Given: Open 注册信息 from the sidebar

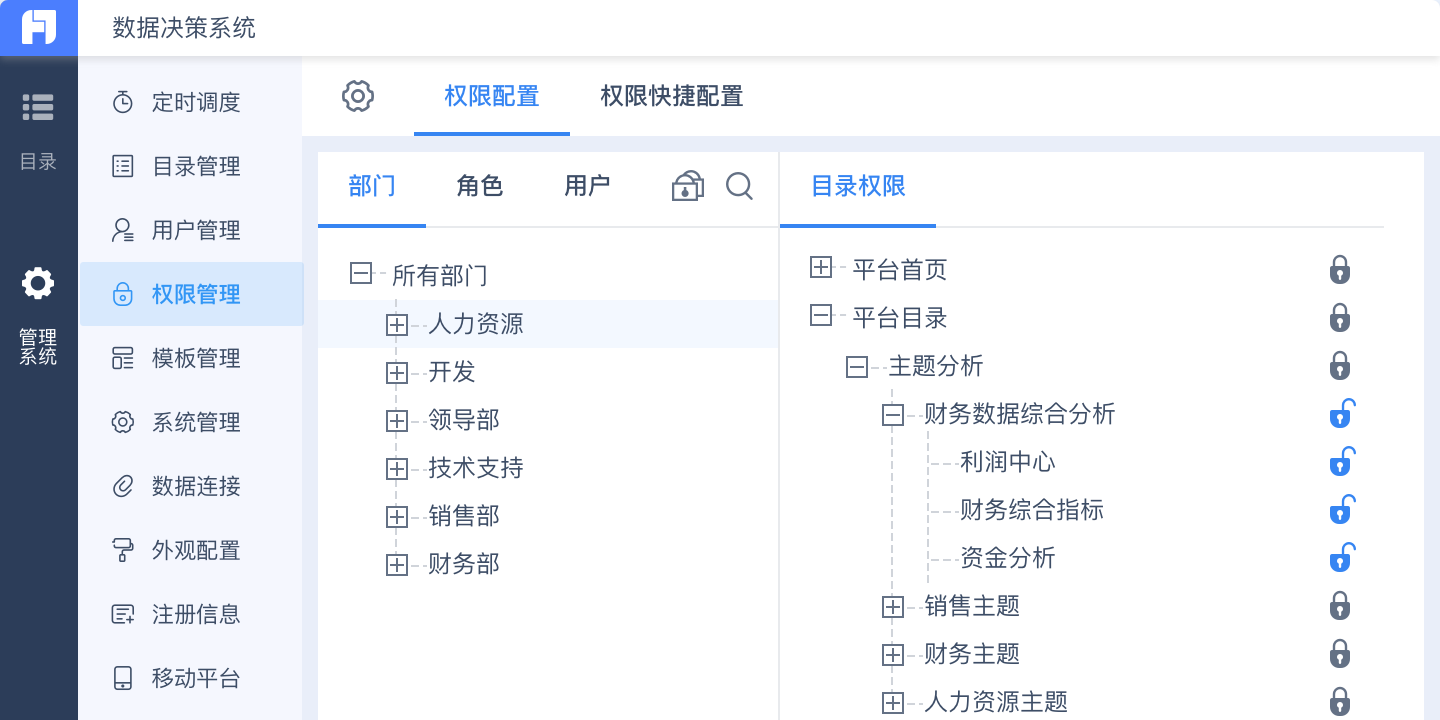Looking at the screenshot, I should [121, 614].
